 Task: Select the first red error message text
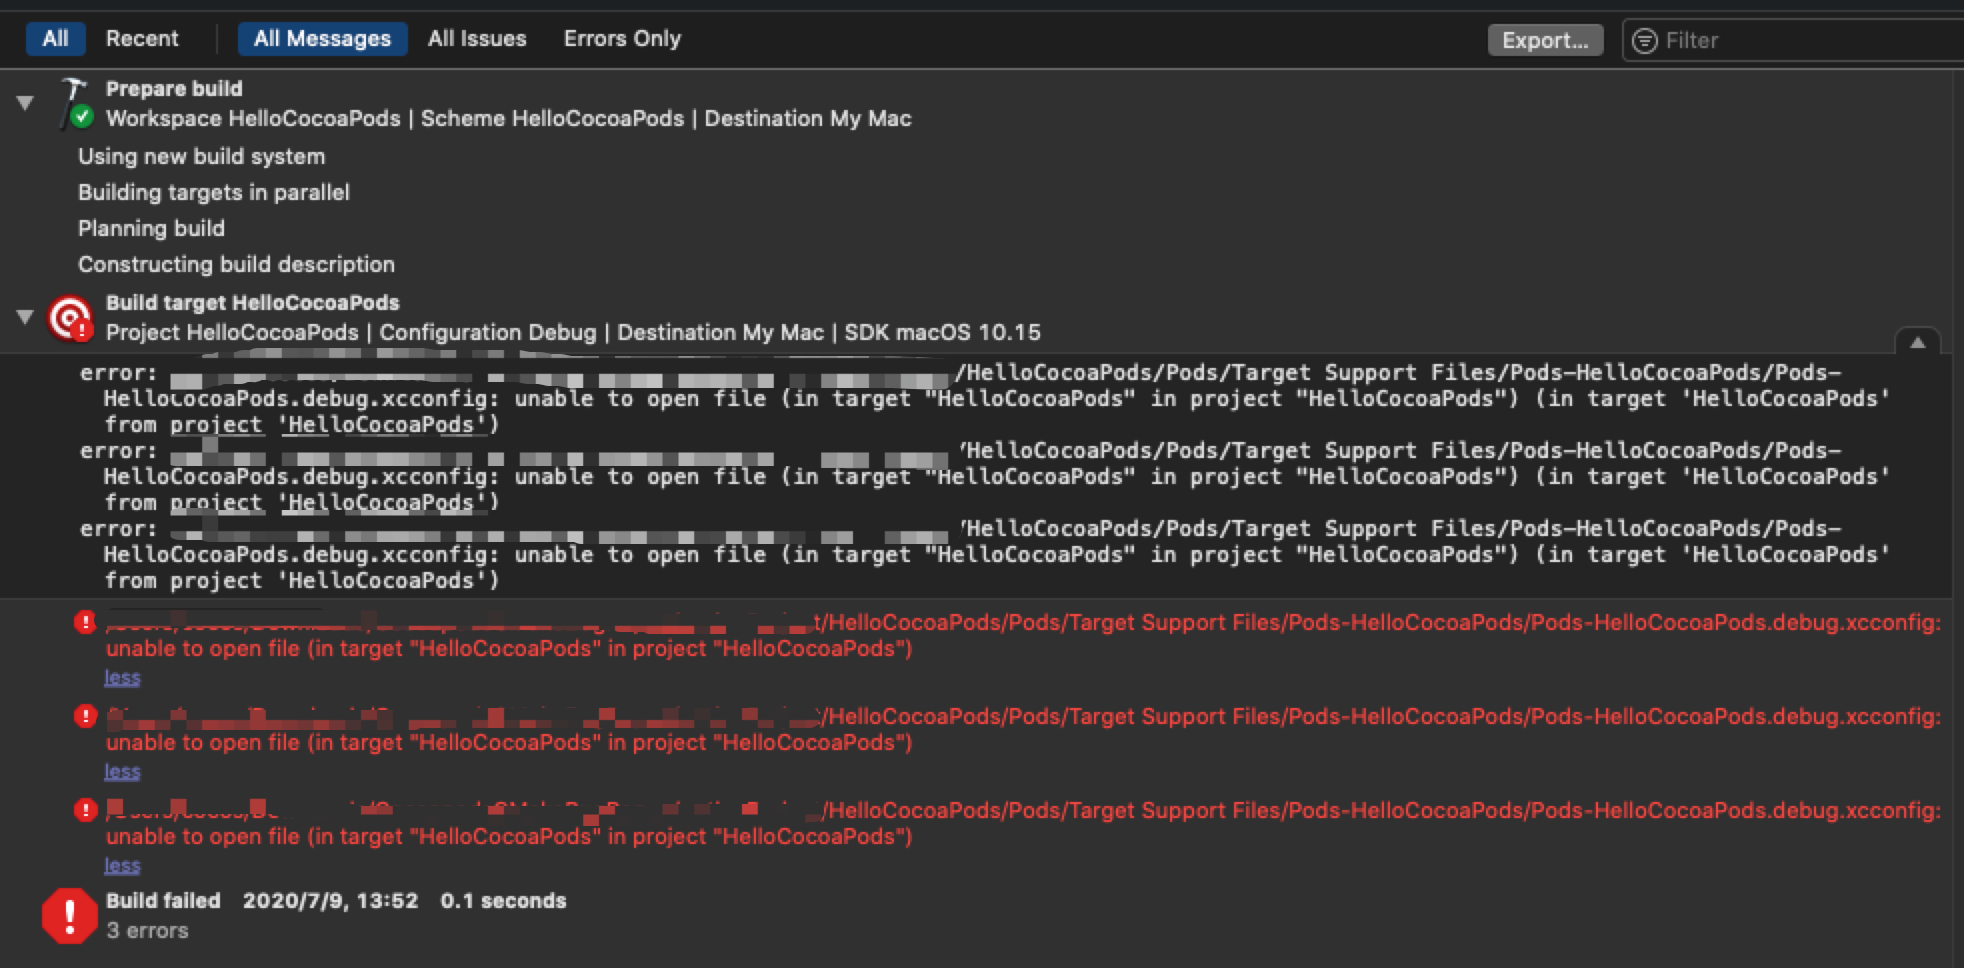point(1023,635)
